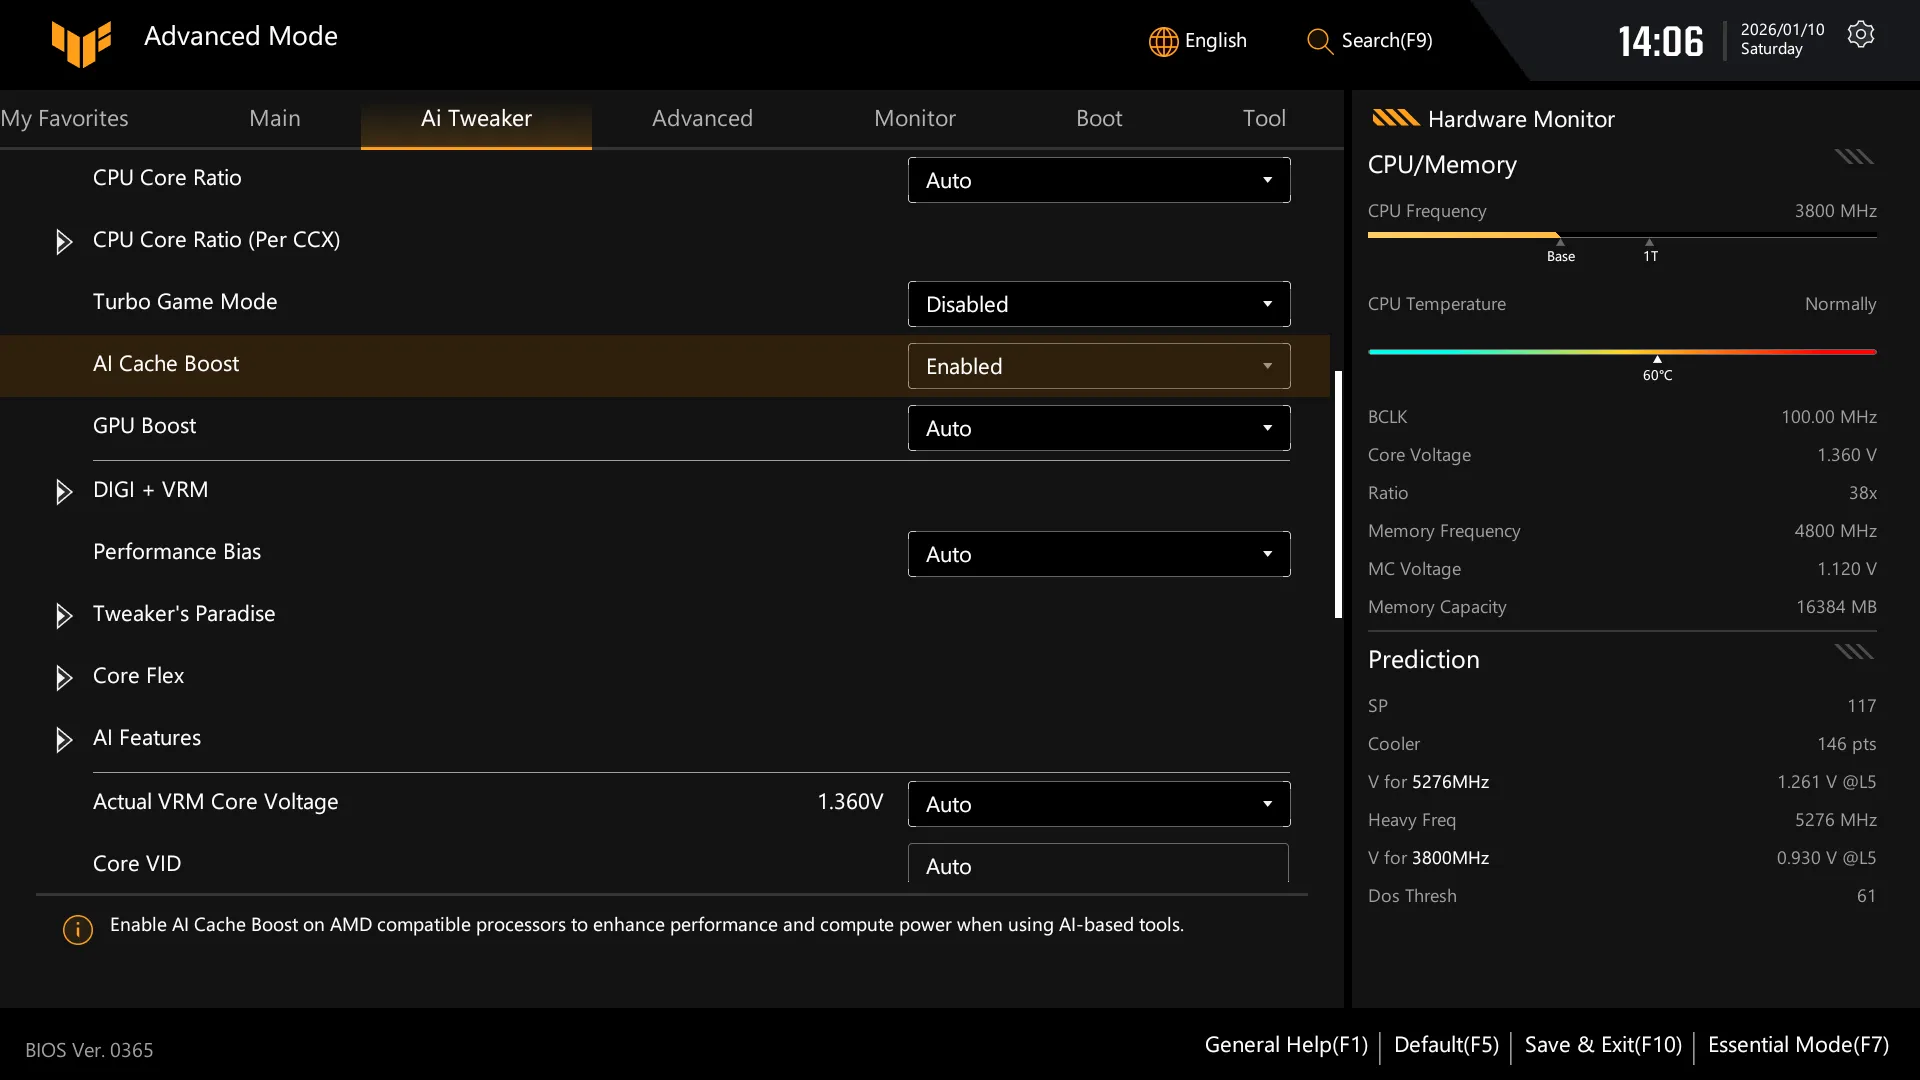This screenshot has height=1080, width=1920.
Task: Select the AI Cache Boost row label
Action: (166, 364)
